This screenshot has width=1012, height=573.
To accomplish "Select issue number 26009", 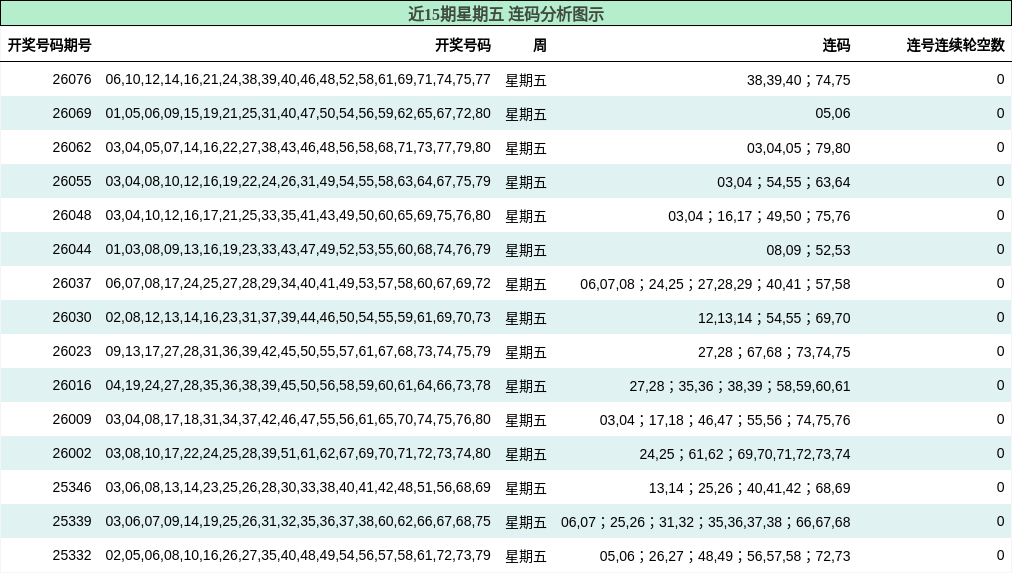I will (x=72, y=419).
